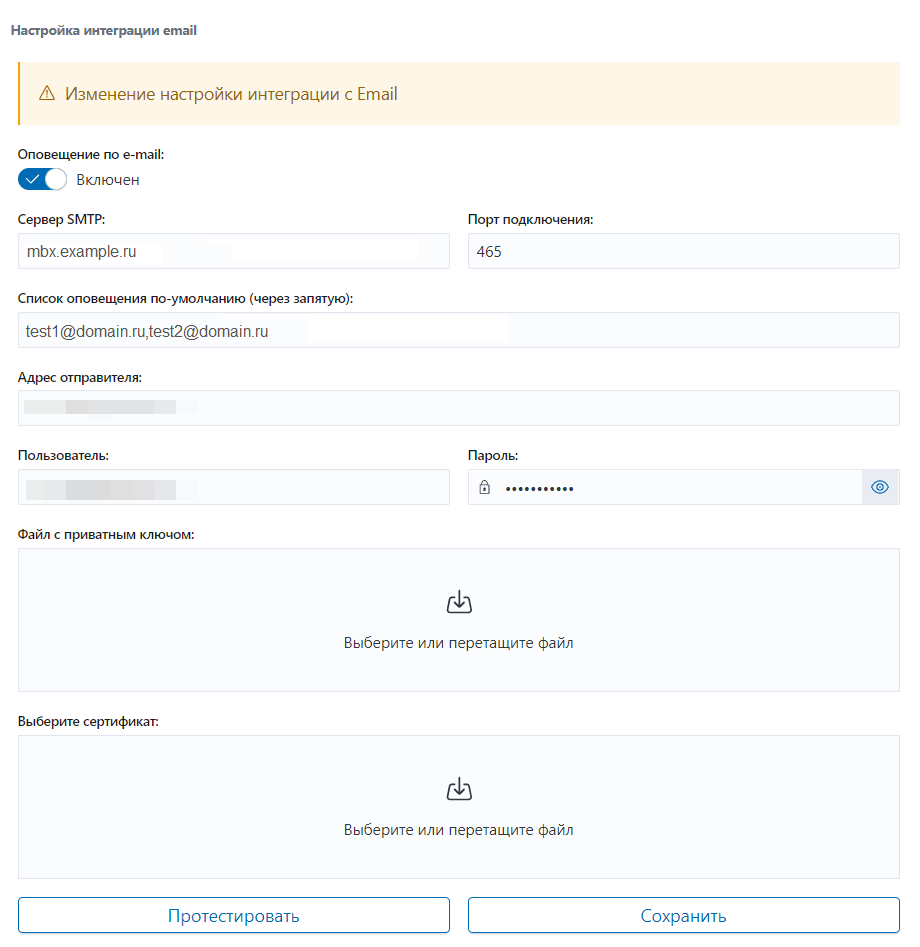Click the 'Пароль:' field label

click(493, 455)
